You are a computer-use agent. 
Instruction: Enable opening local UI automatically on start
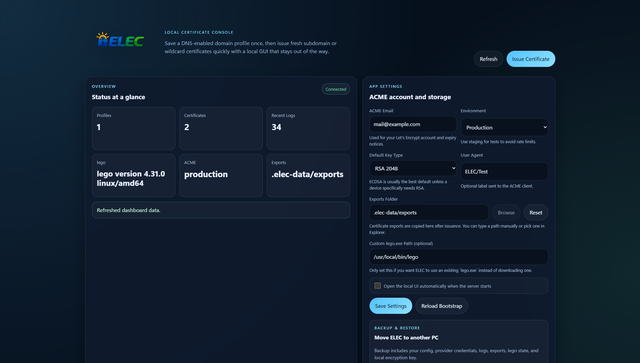point(378,286)
